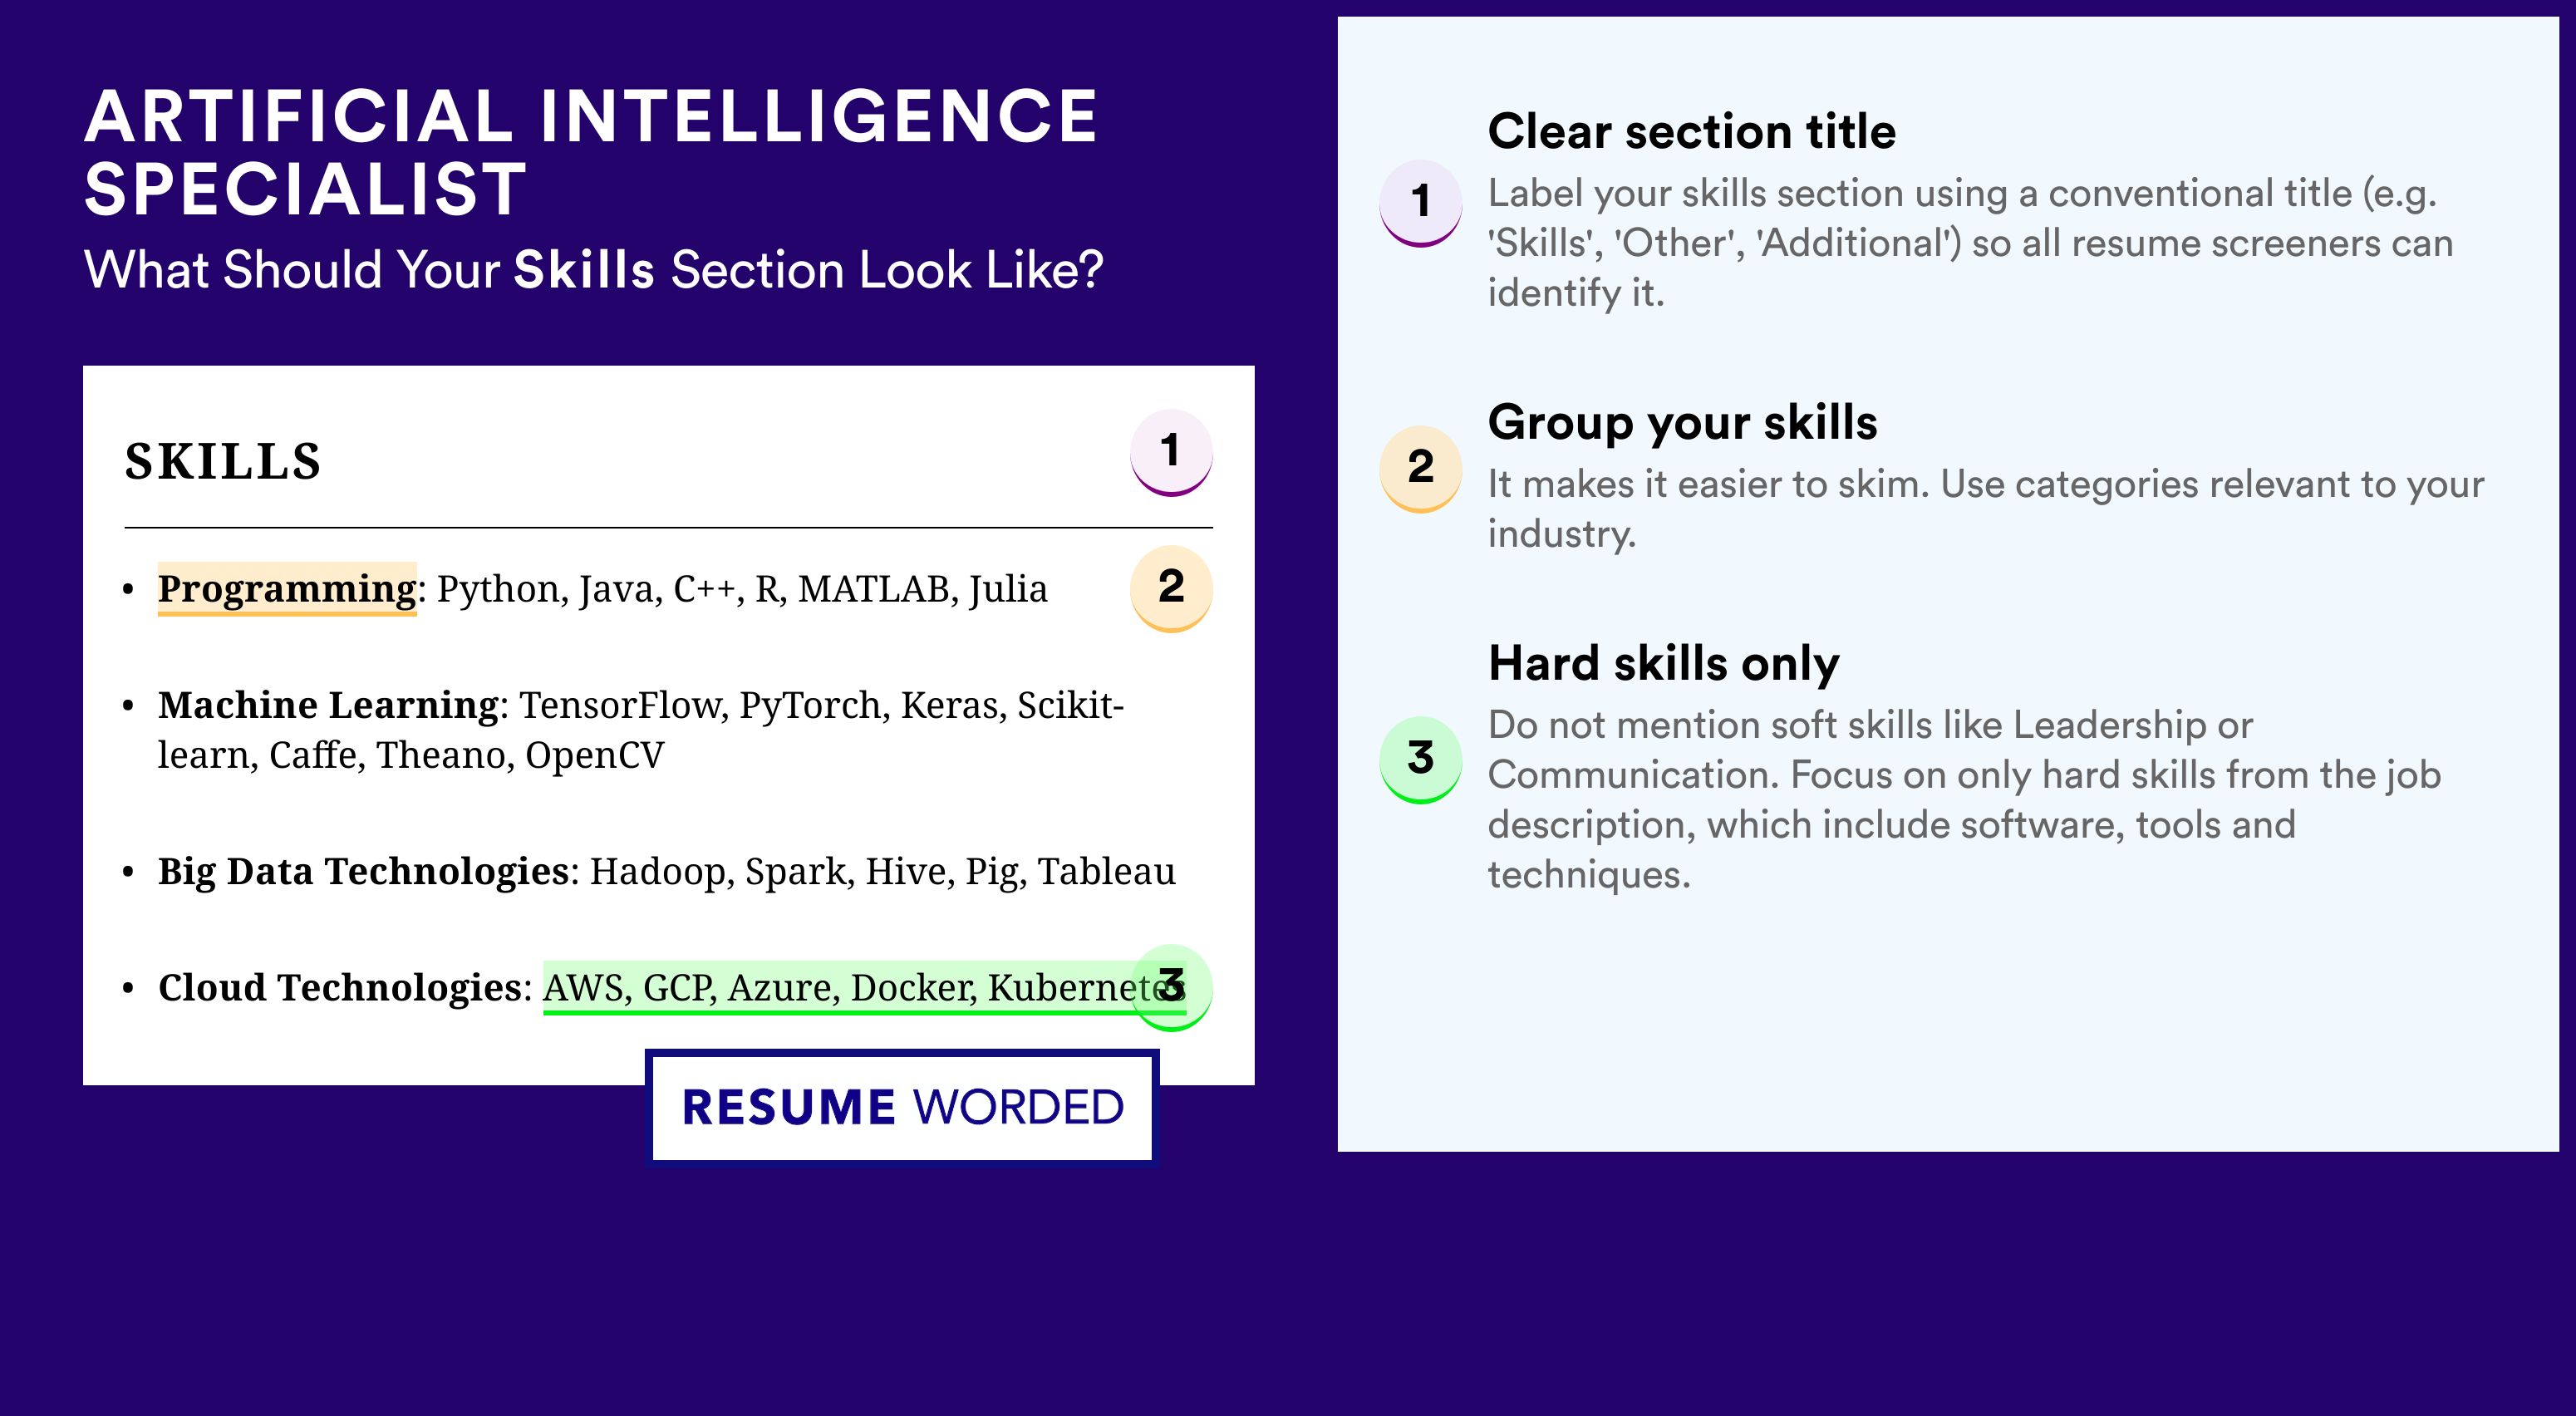Click the Clear section title heading
The height and width of the screenshot is (1416, 2576).
pos(1691,131)
